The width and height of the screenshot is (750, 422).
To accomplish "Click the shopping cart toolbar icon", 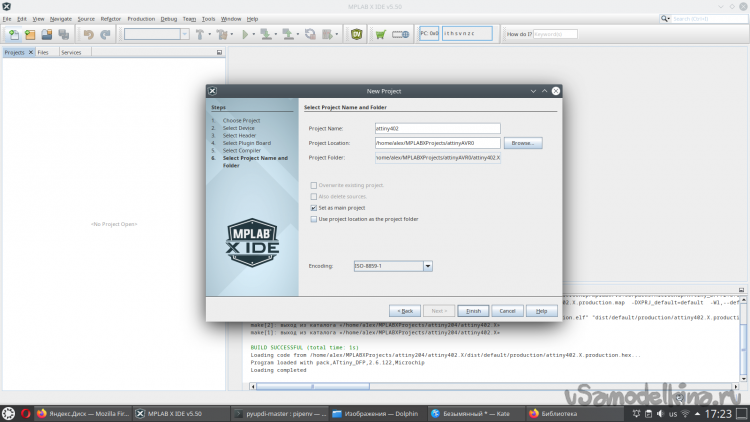I will click(381, 34).
